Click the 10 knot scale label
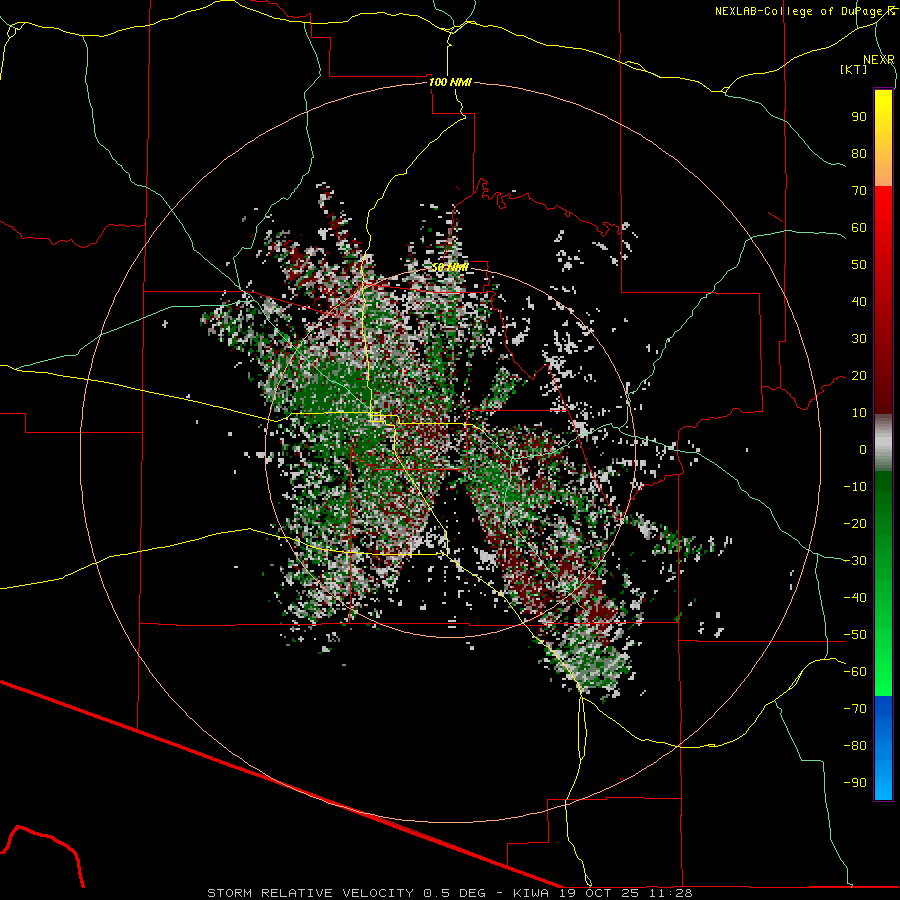Image resolution: width=900 pixels, height=900 pixels. (859, 413)
